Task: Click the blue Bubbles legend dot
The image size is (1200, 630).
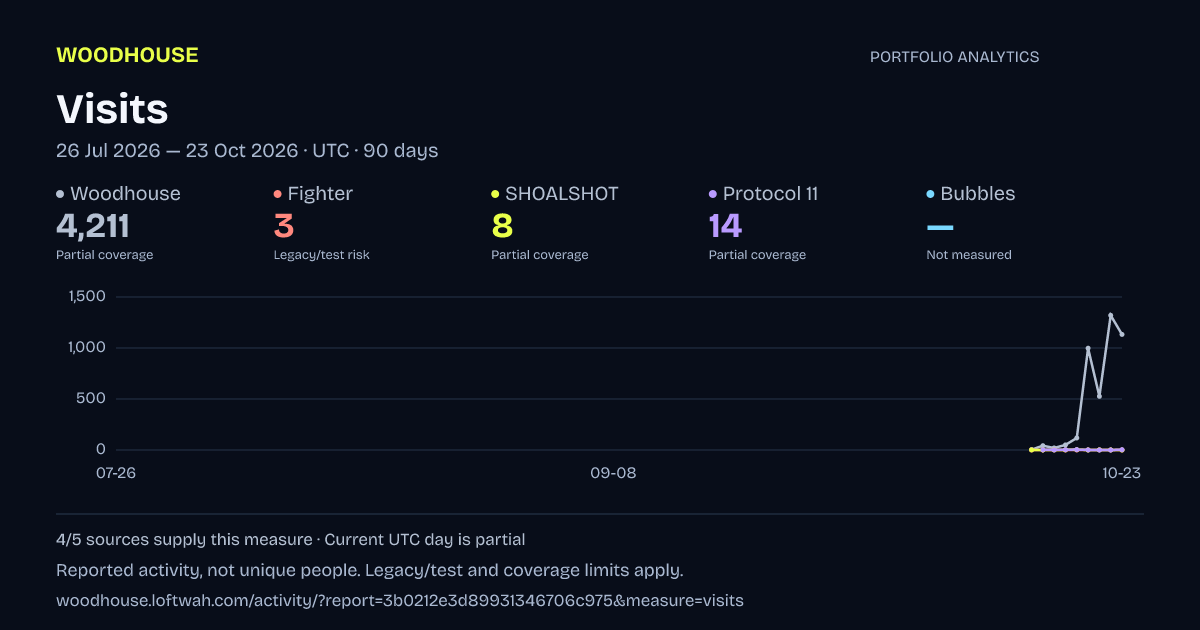Action: (931, 194)
